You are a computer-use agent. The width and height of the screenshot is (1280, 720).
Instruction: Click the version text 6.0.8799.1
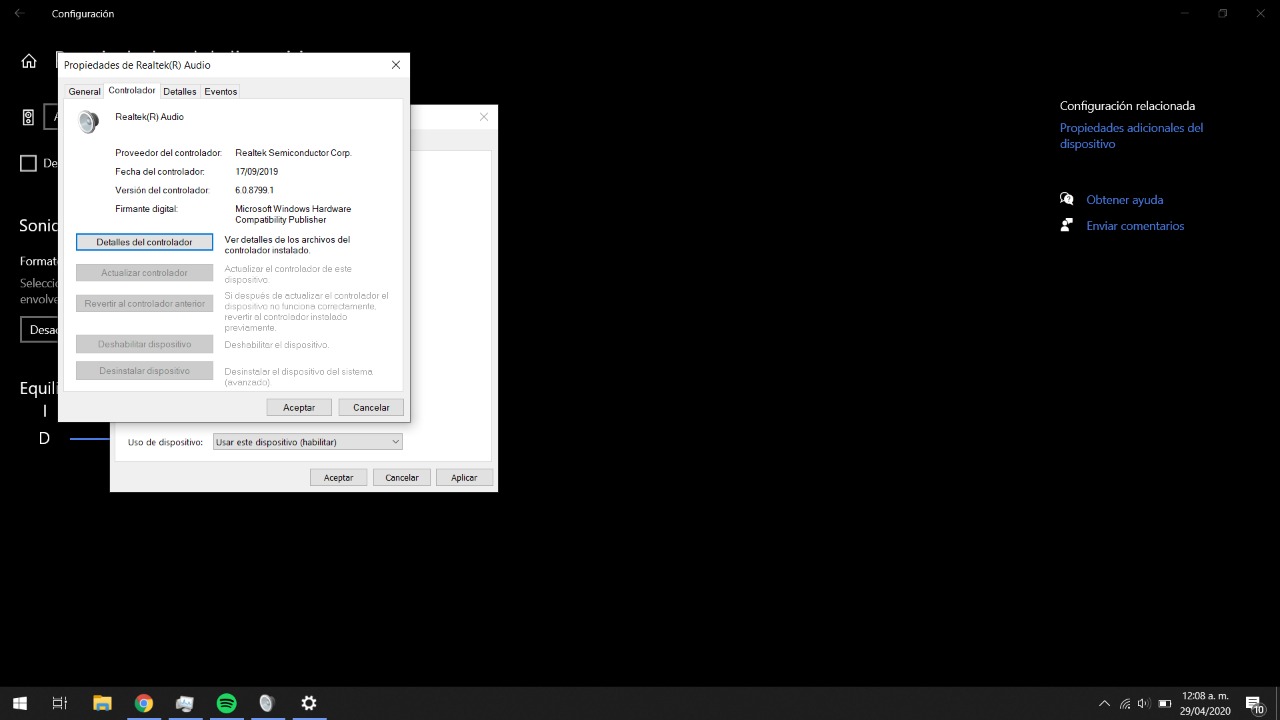(254, 190)
